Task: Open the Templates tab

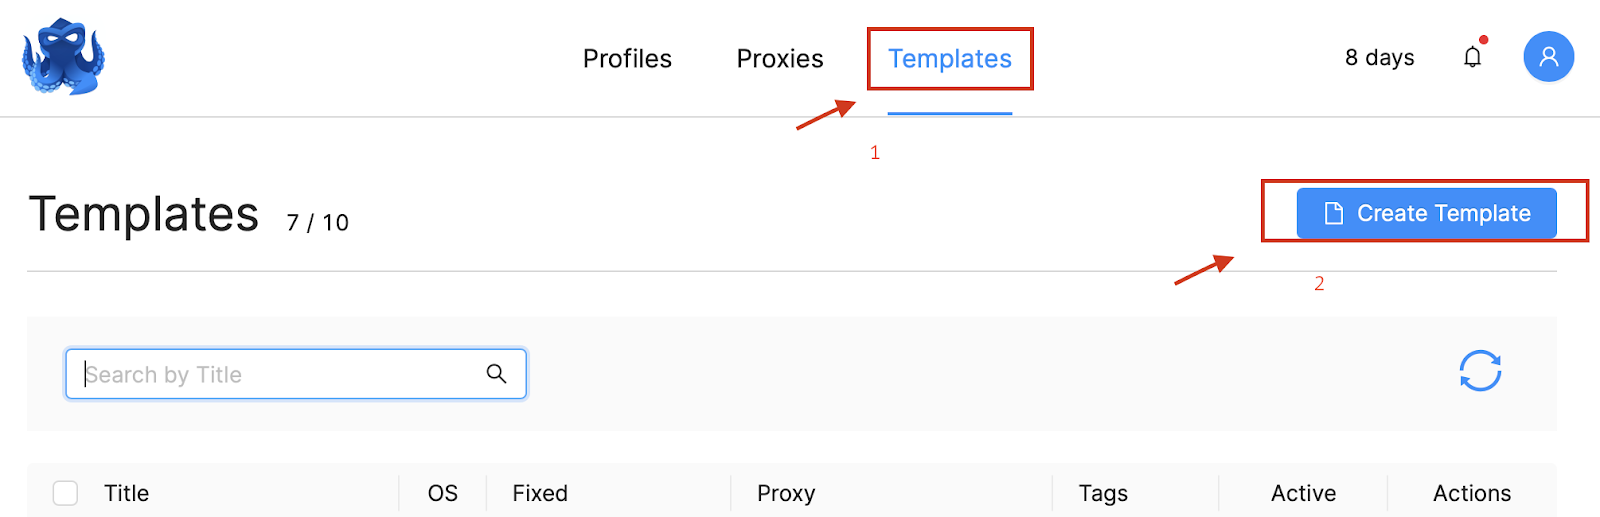Action: (x=950, y=59)
